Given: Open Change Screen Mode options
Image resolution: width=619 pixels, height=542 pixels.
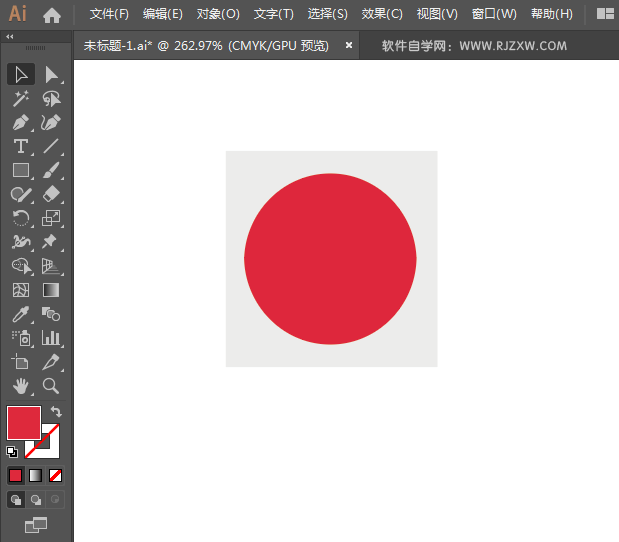Looking at the screenshot, I should pos(36,523).
